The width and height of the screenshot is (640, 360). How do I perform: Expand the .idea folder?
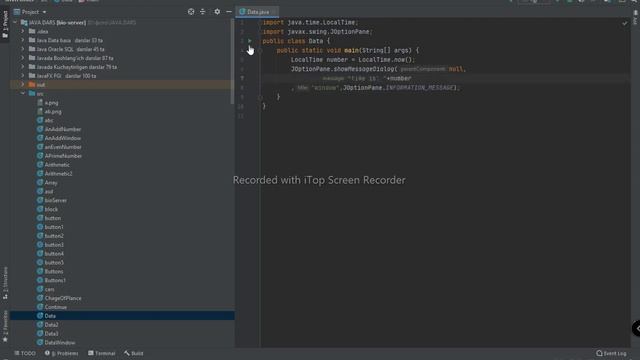[x=23, y=31]
